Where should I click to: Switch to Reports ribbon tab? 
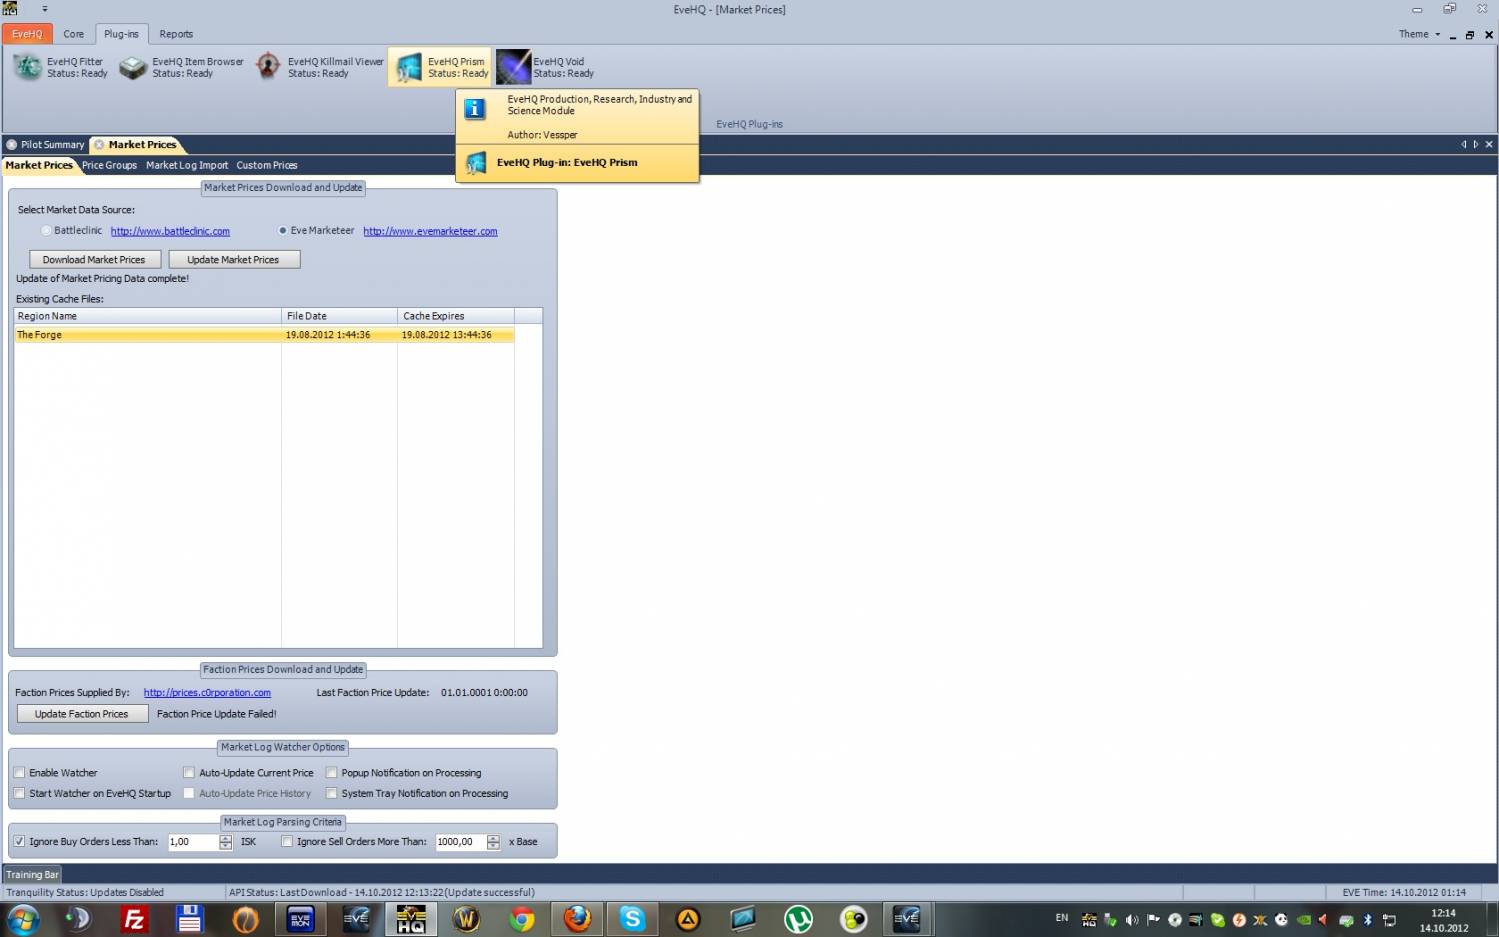(176, 34)
